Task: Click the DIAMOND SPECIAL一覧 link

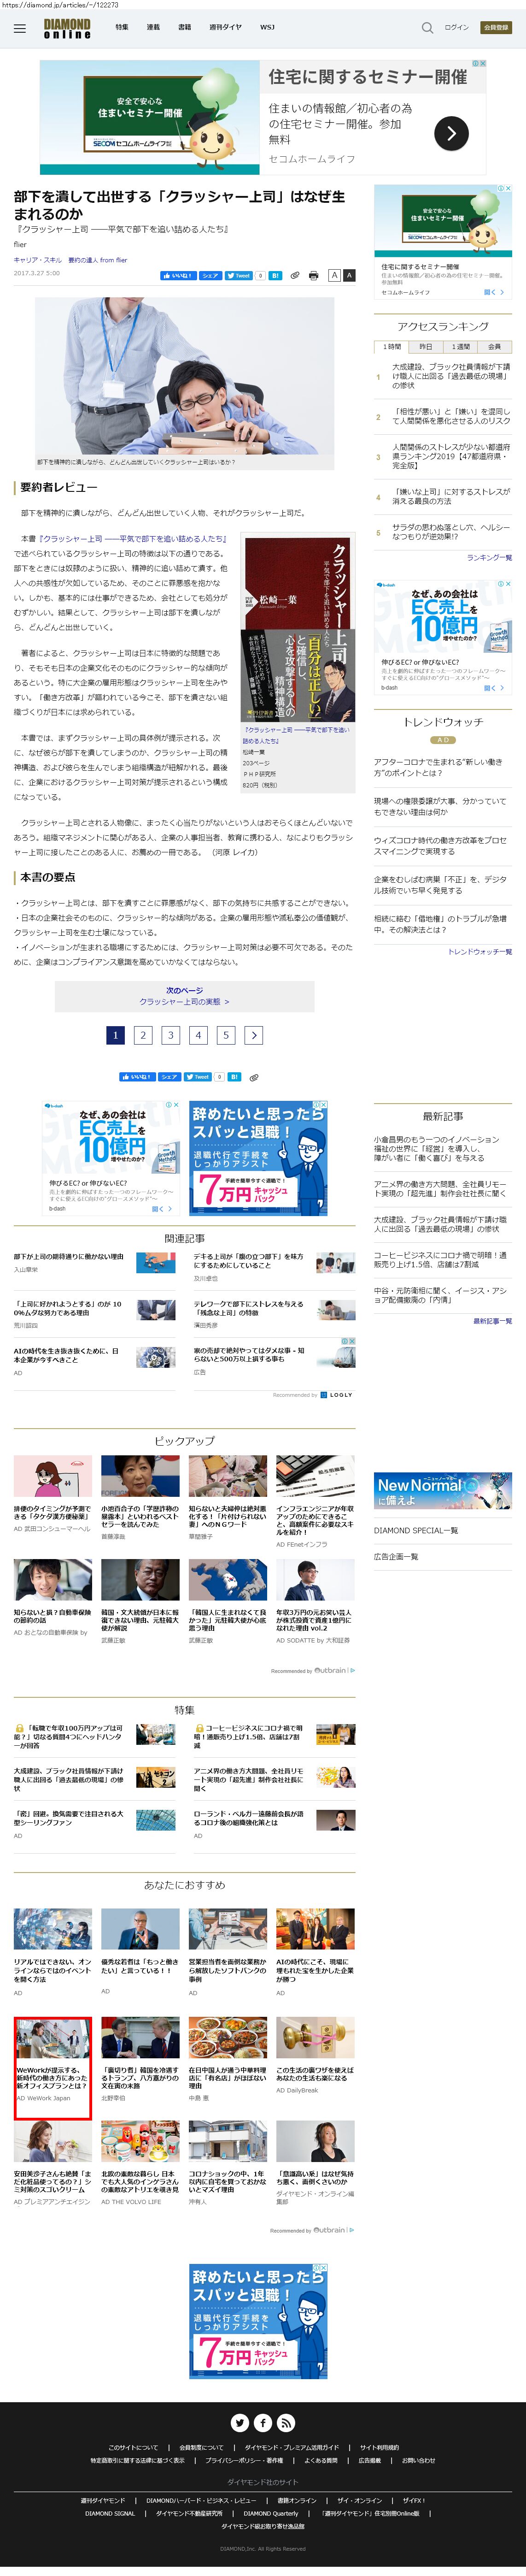Action: coord(416,1531)
